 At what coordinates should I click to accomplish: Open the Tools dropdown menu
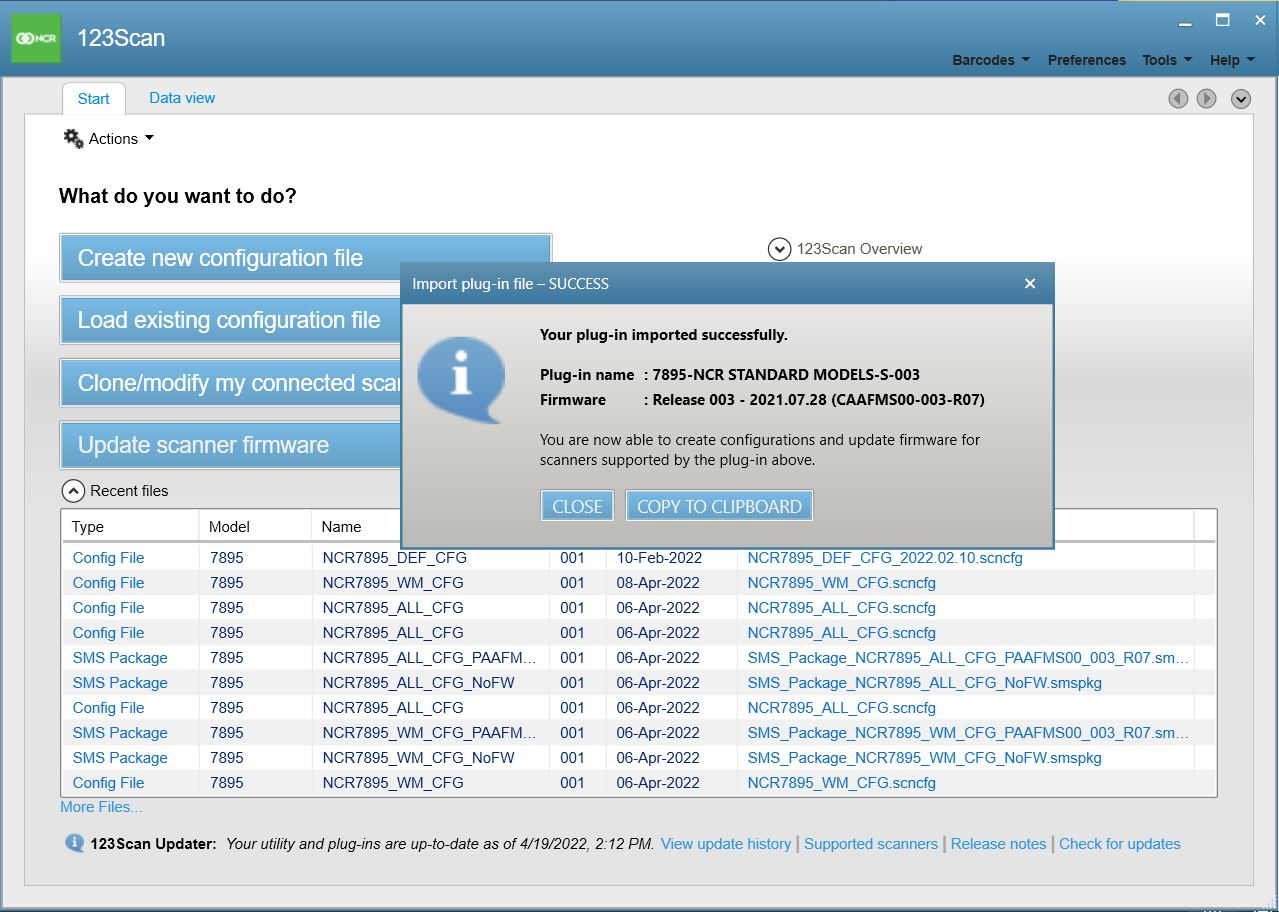coord(1167,60)
